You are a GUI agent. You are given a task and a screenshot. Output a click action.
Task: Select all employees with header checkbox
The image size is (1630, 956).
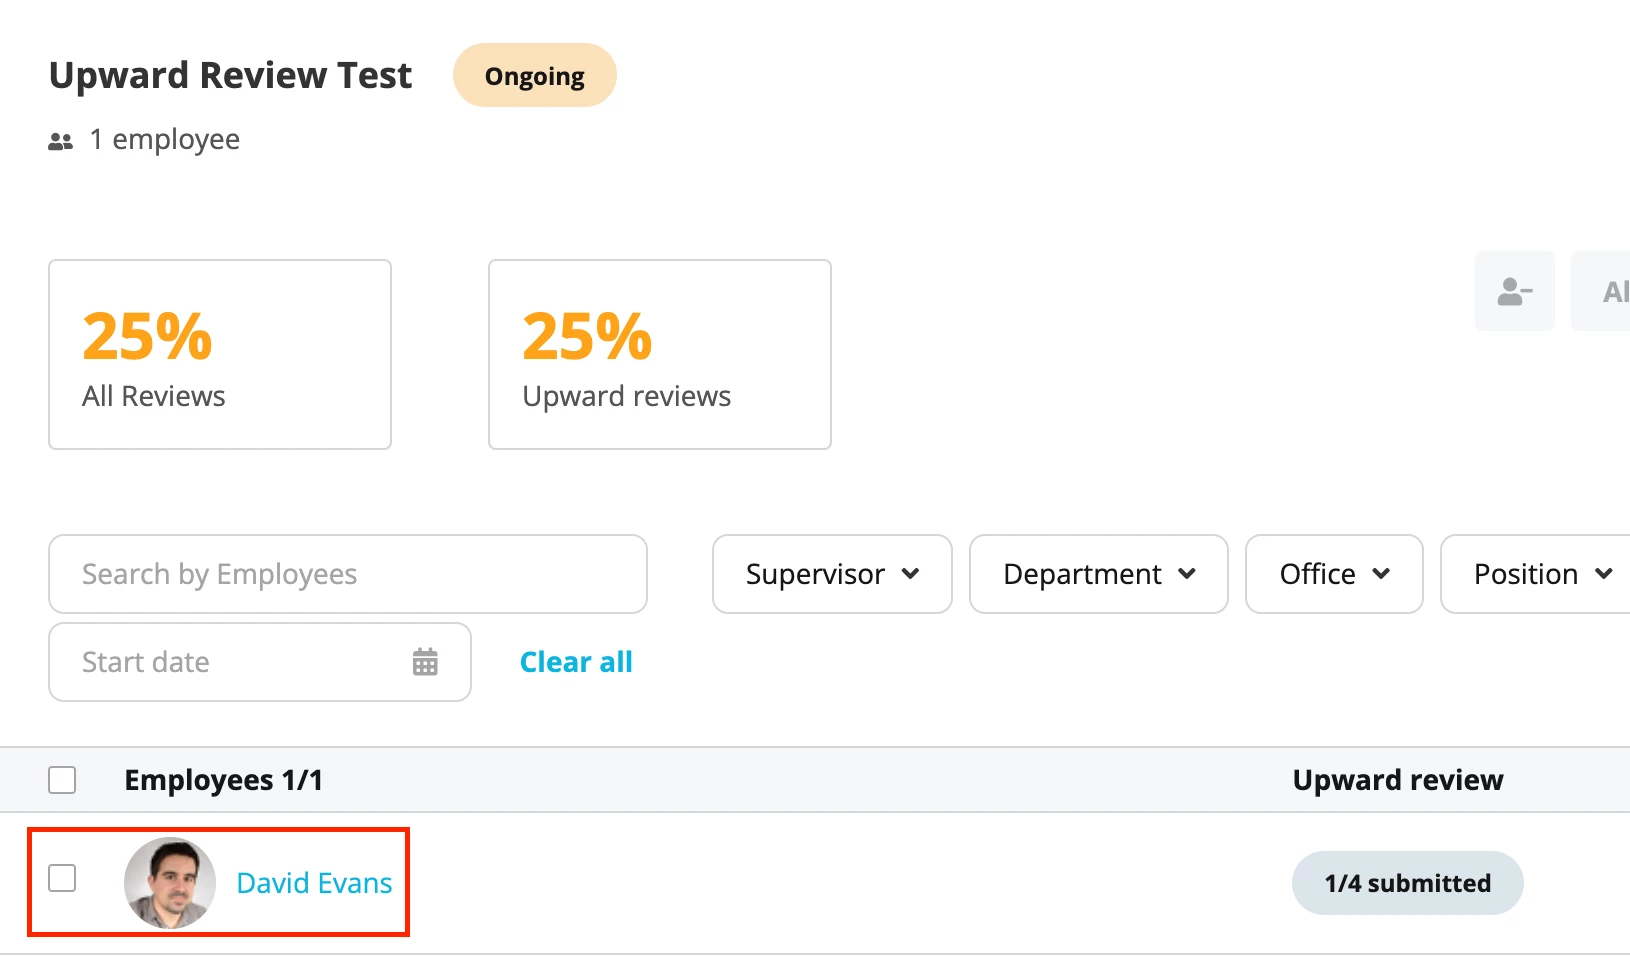point(62,780)
